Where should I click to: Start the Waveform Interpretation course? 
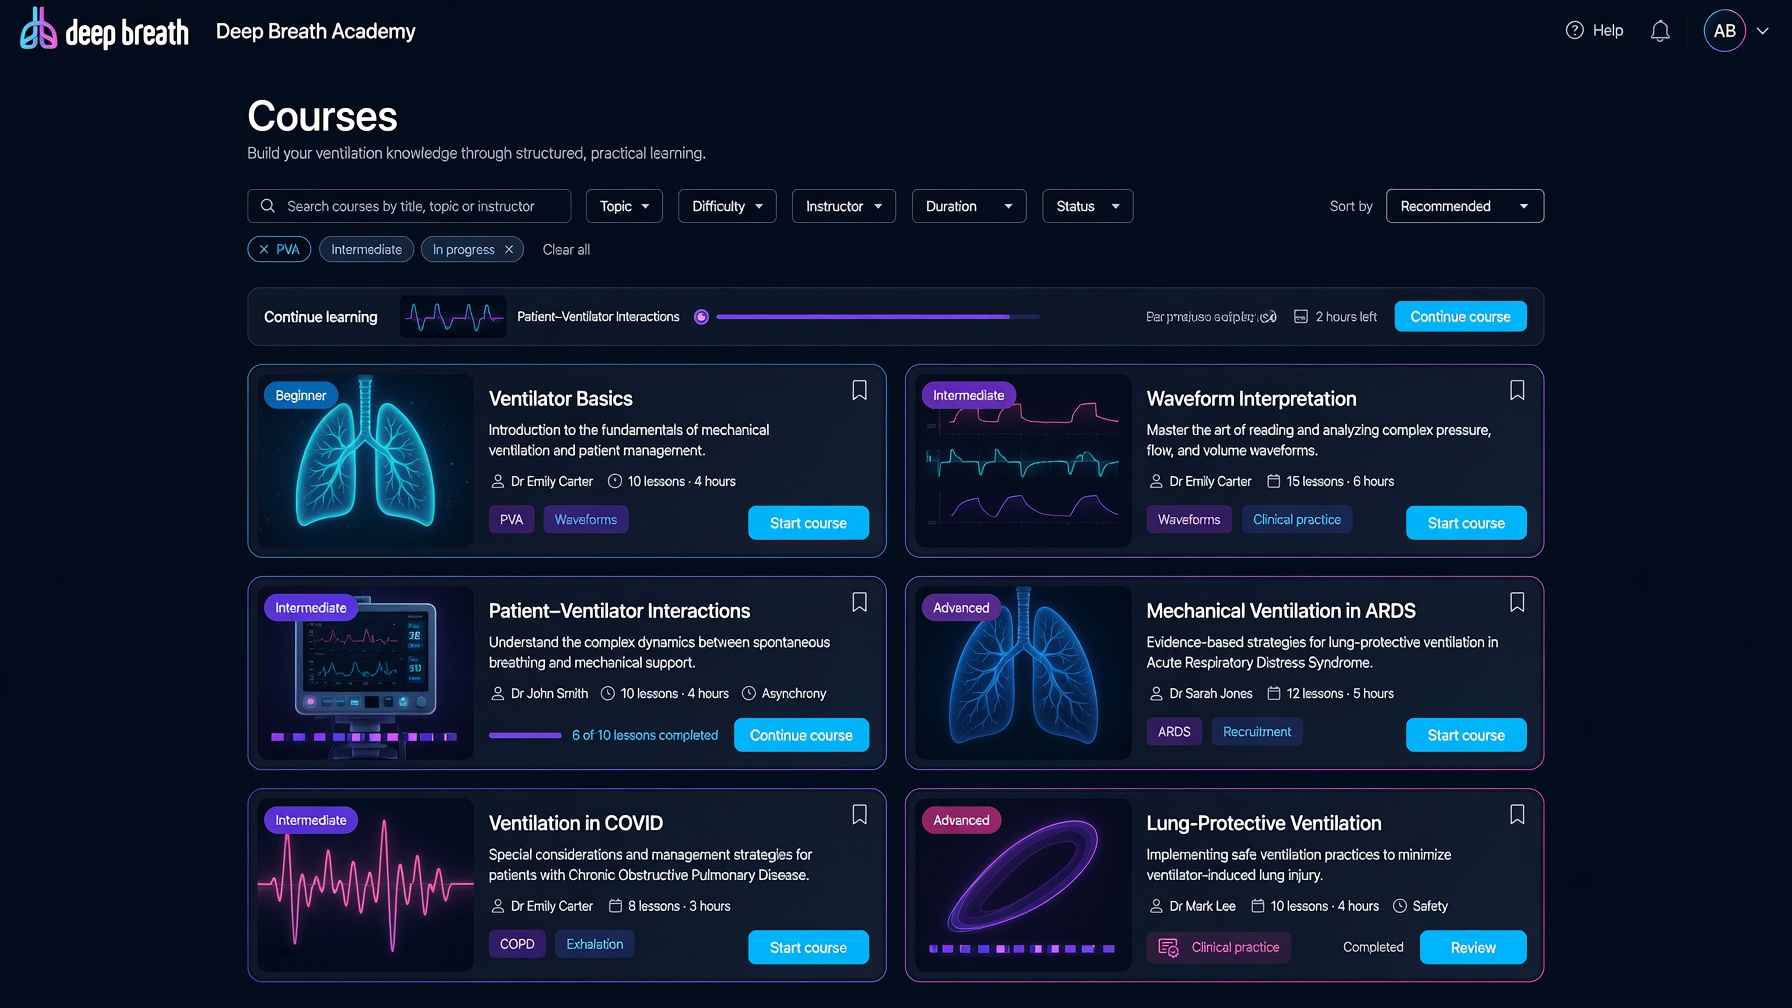pos(1466,523)
